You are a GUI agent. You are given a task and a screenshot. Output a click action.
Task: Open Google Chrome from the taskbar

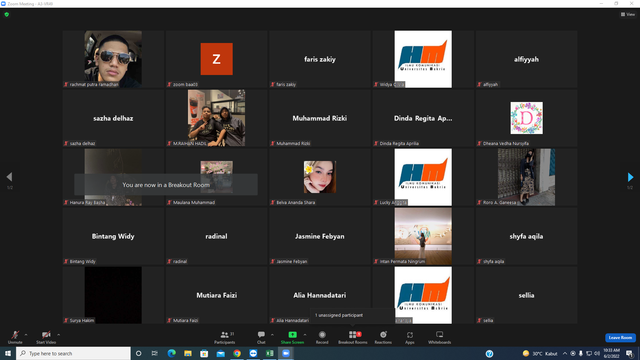coord(237,353)
